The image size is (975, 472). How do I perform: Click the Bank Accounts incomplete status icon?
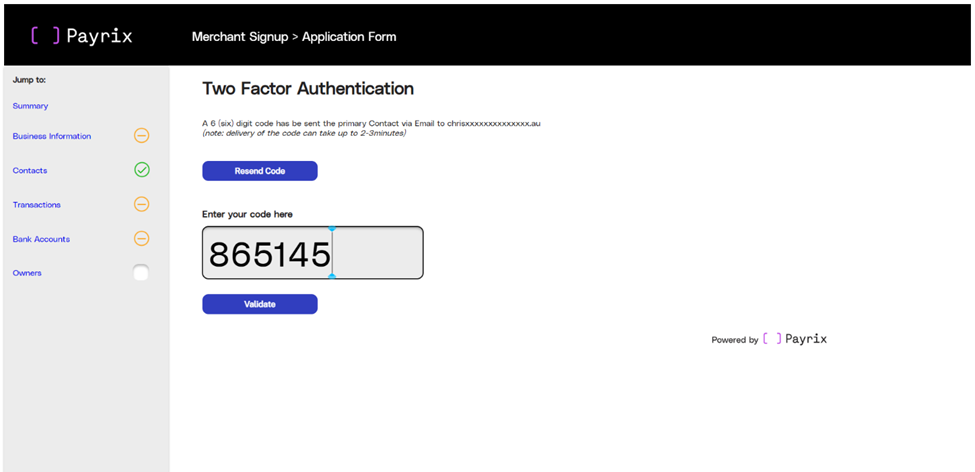pyautogui.click(x=142, y=238)
